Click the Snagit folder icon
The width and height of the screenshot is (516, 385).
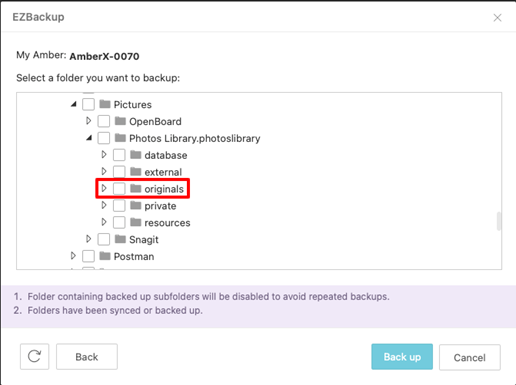pos(120,239)
